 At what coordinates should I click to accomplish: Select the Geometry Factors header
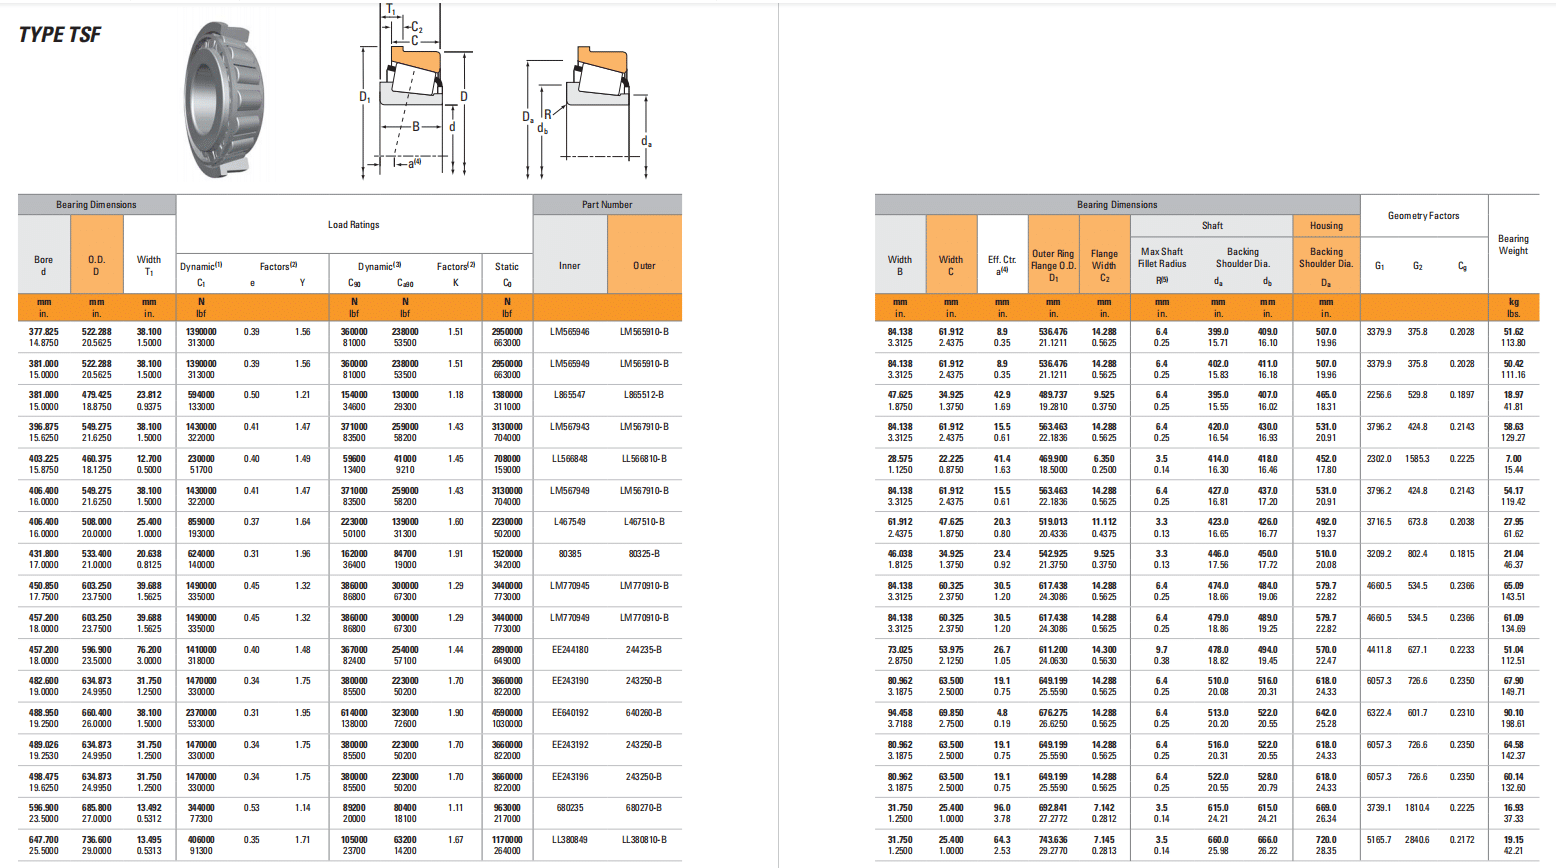point(1423,216)
